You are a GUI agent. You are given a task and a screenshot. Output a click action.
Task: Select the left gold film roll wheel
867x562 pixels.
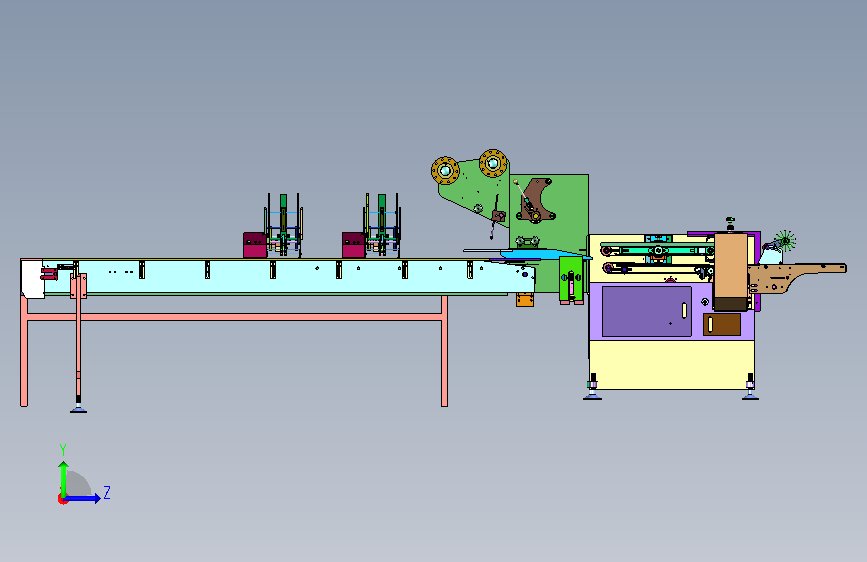point(445,170)
